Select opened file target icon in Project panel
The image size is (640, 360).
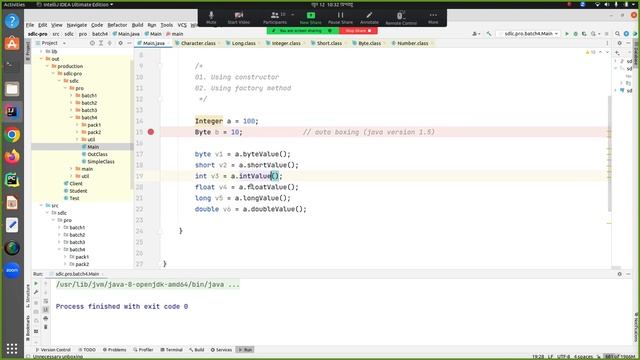[92, 43]
